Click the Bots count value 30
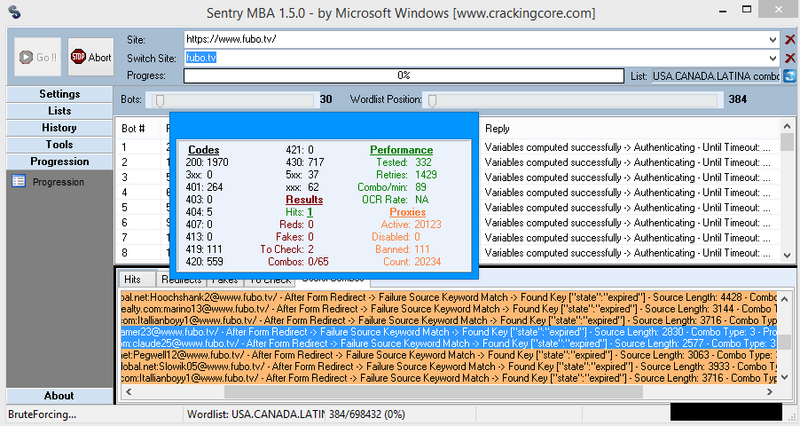800x426 pixels. [326, 99]
